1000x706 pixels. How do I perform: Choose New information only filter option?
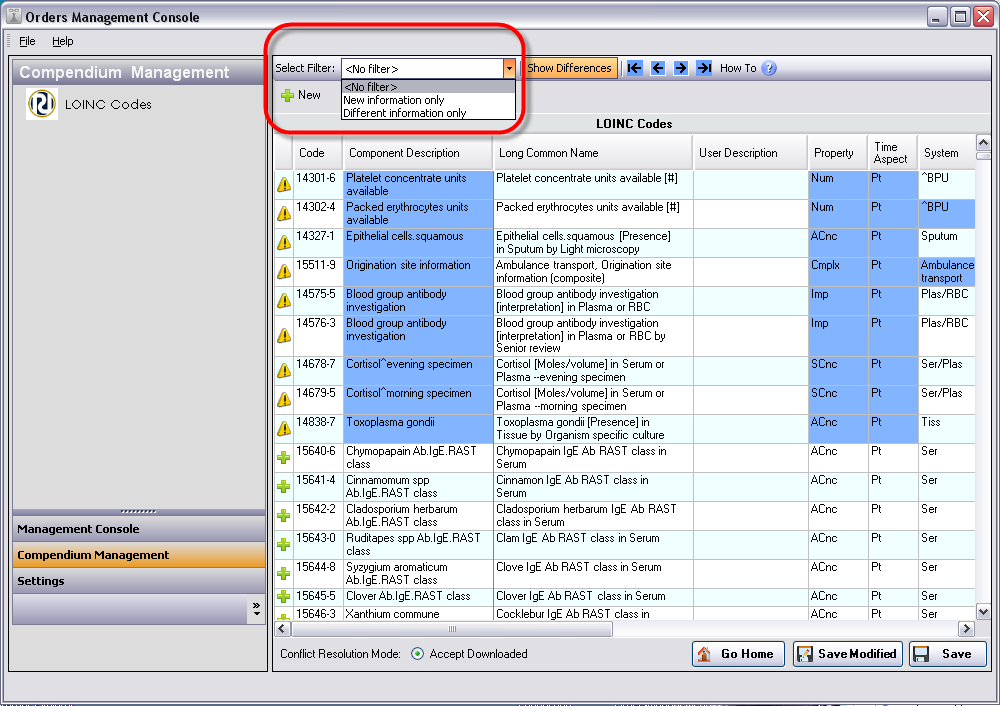[x=428, y=100]
